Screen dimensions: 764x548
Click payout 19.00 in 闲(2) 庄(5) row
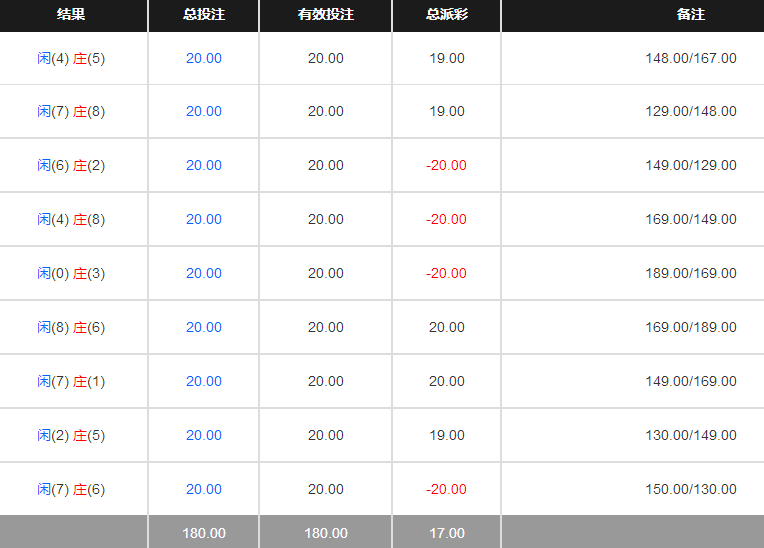click(447, 436)
